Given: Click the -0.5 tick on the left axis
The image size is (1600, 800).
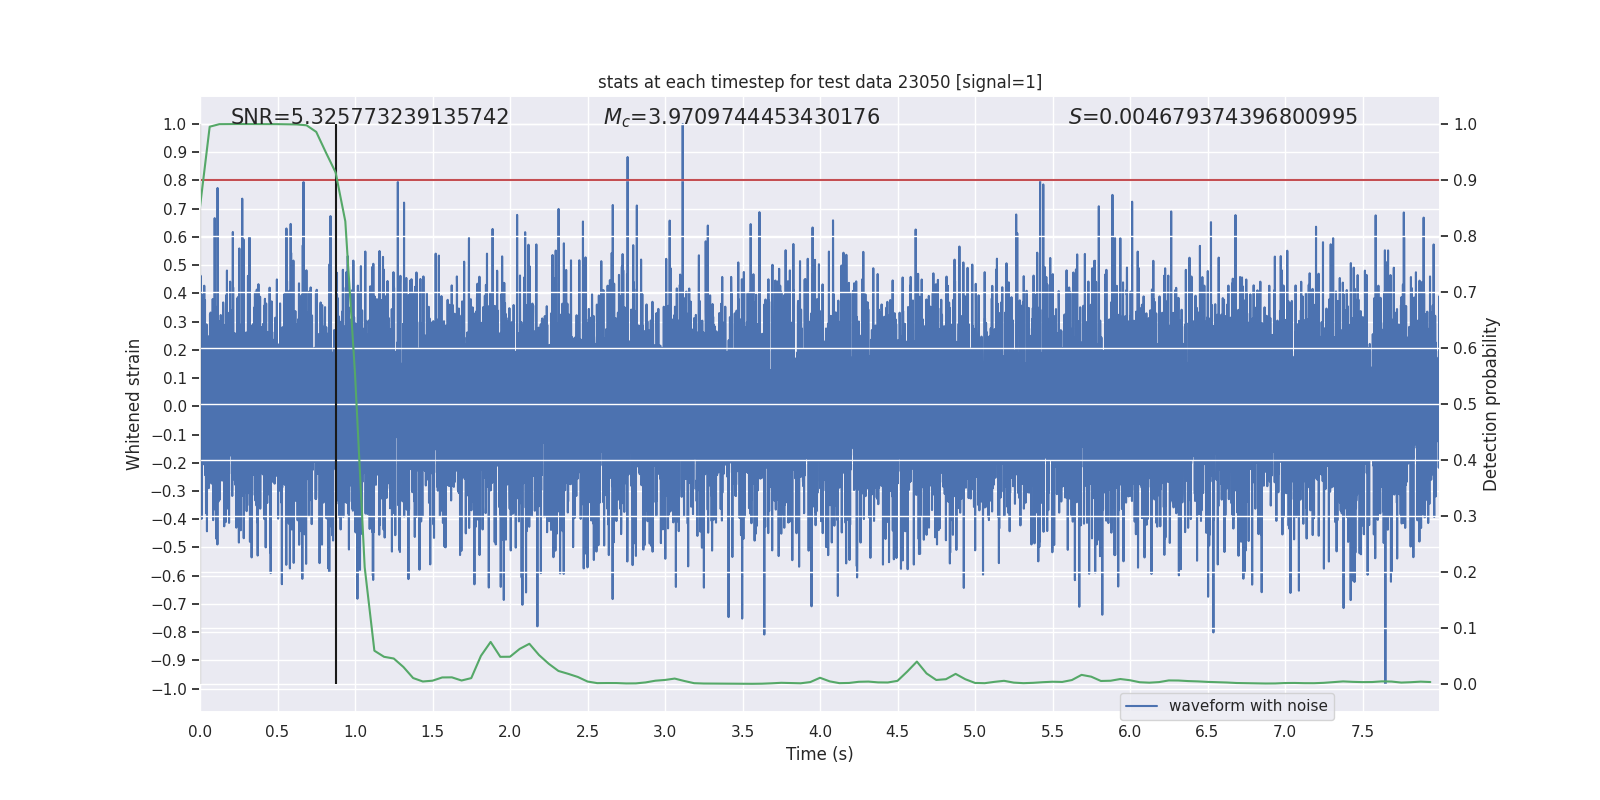Looking at the screenshot, I should point(169,547).
